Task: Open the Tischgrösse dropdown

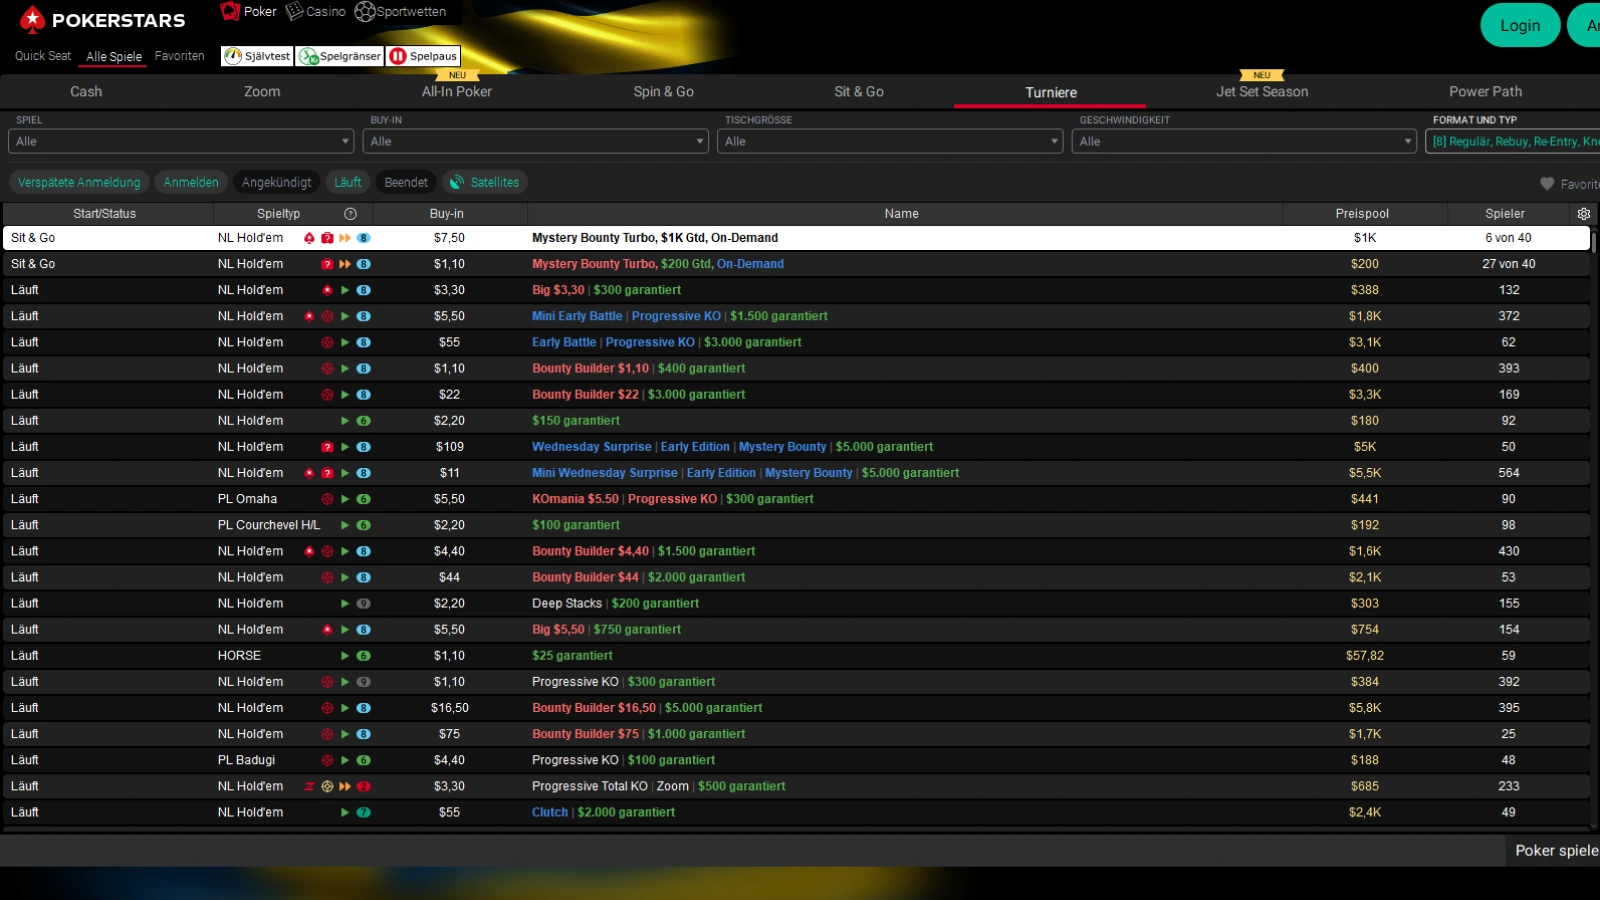Action: (890, 141)
